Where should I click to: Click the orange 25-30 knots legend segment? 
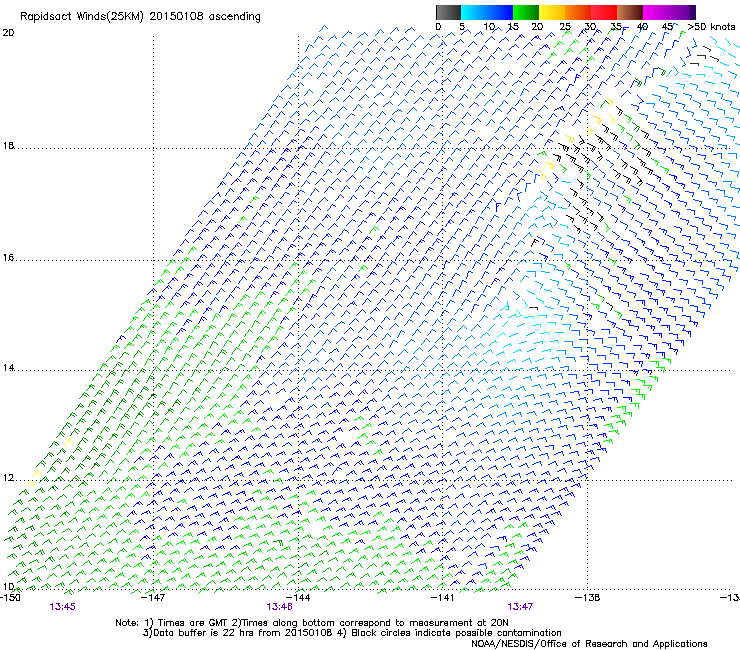coord(578,12)
